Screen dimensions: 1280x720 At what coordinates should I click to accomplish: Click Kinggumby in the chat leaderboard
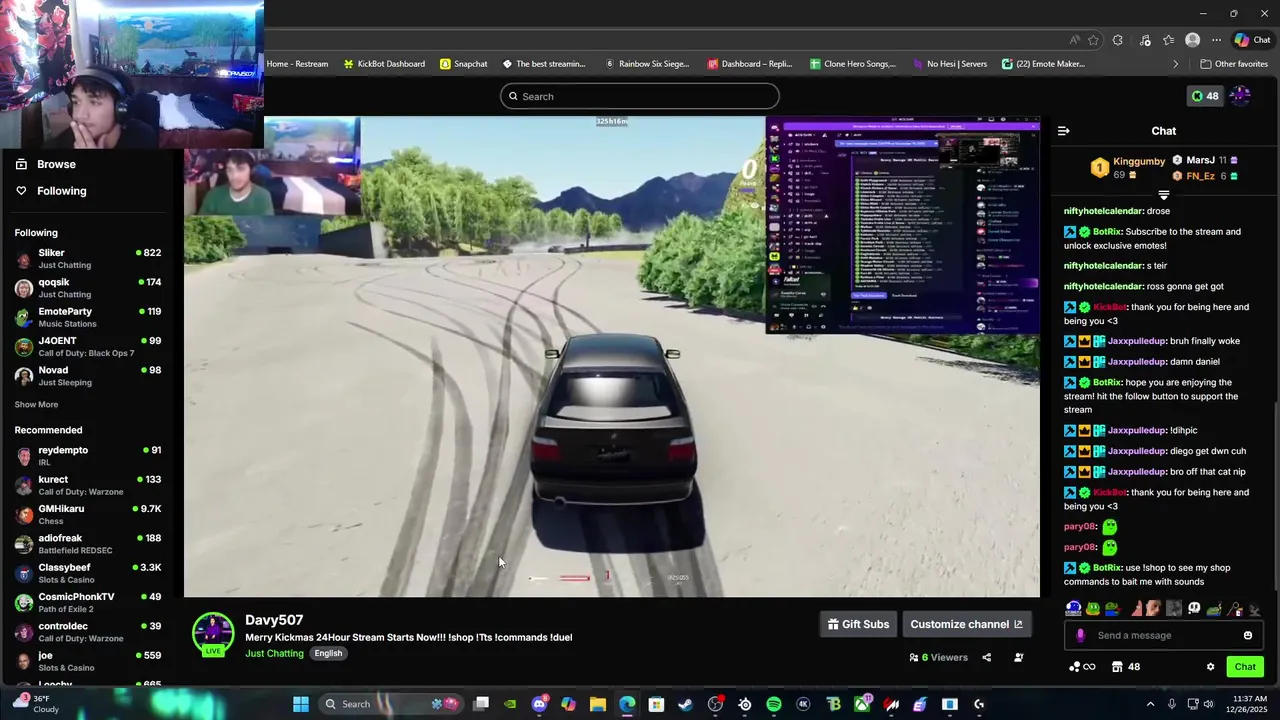tap(1139, 162)
